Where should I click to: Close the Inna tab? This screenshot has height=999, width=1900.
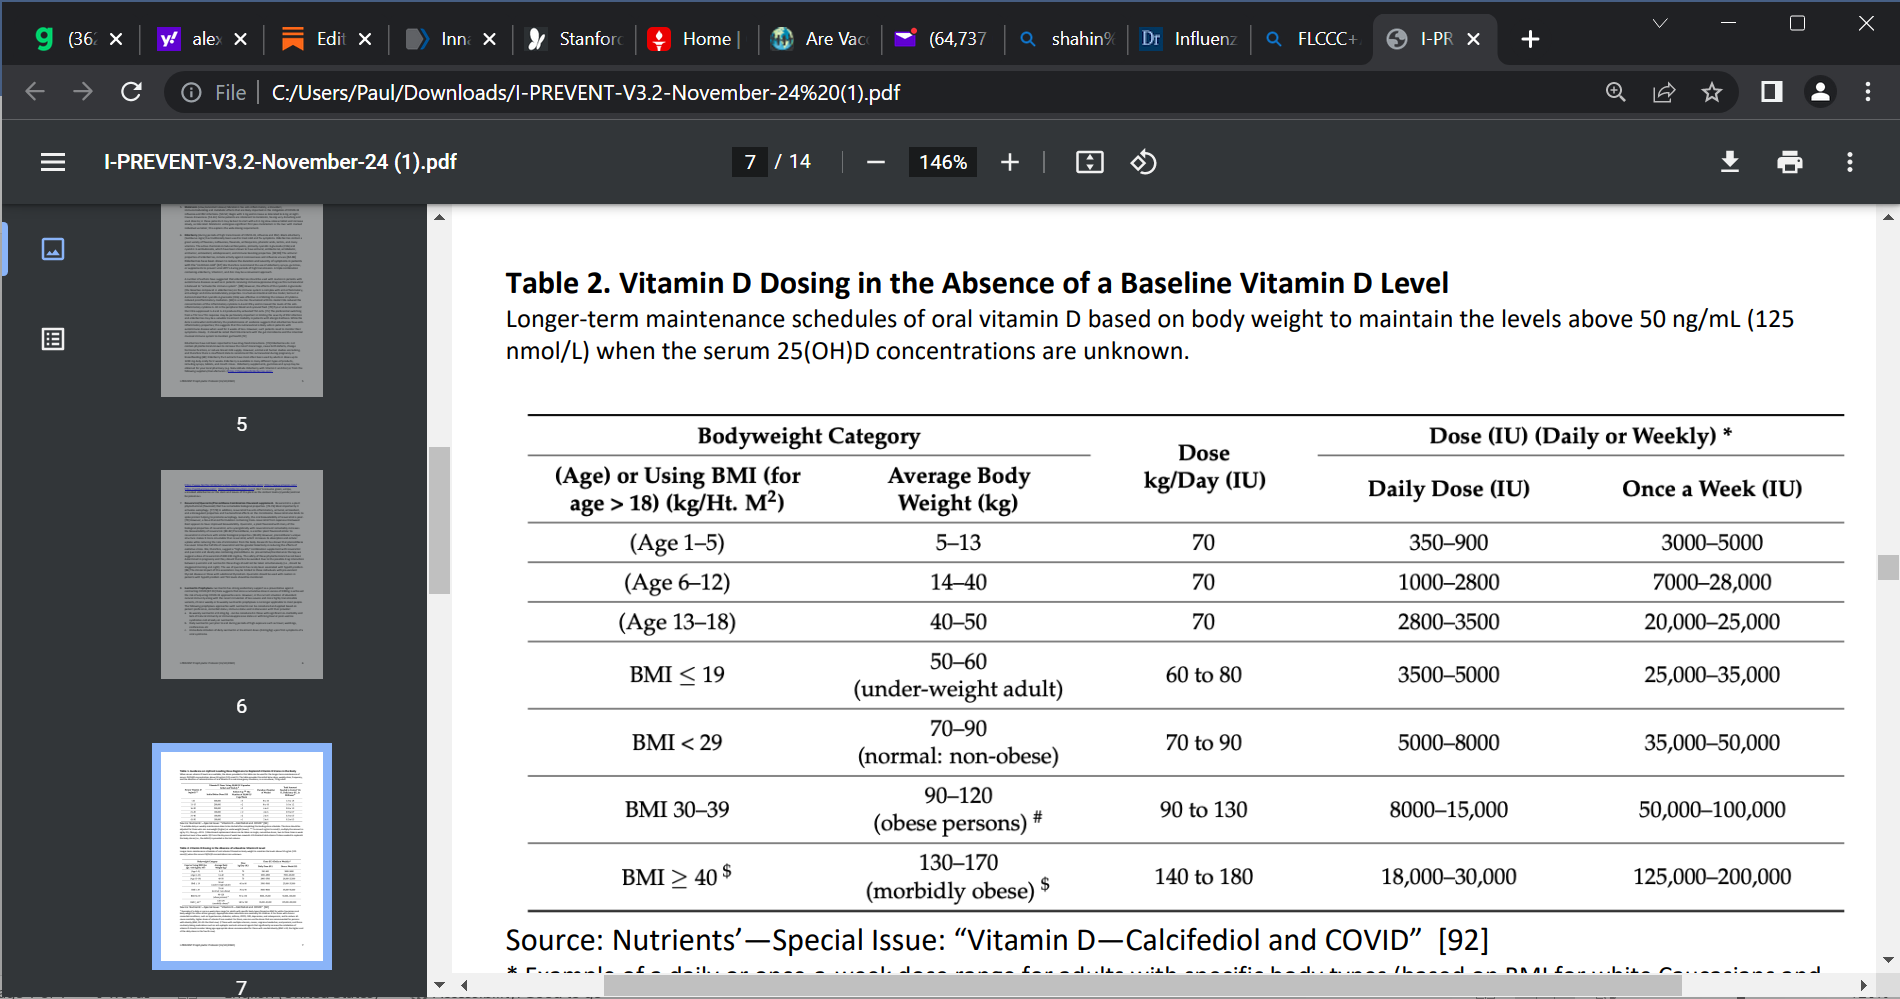coord(489,39)
